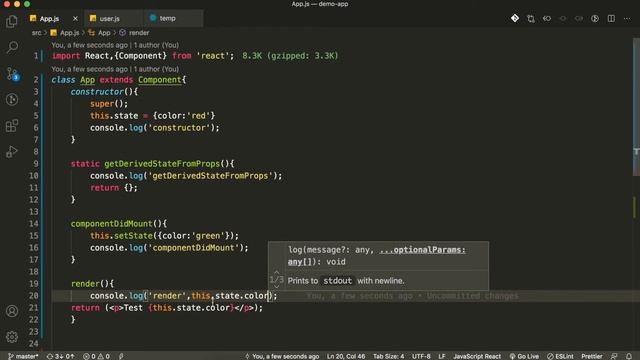Click Ln 20, Col 46 cursor position

pos(346,356)
